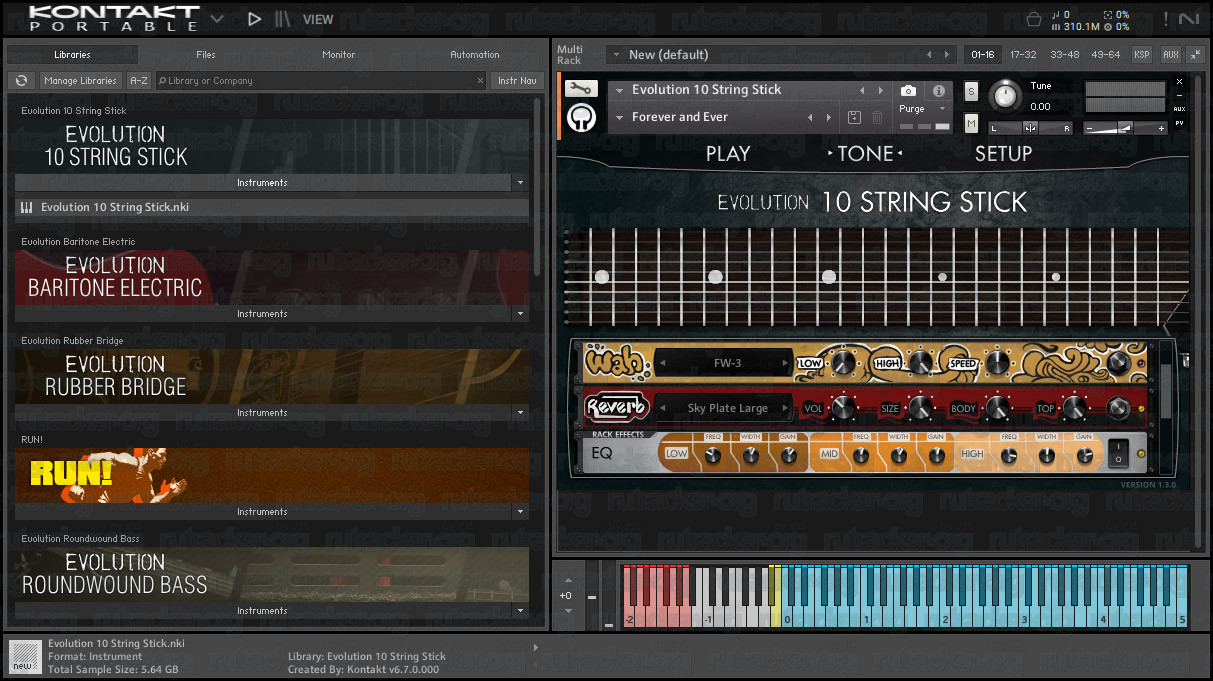The image size is (1213, 681).
Task: Expand Instruments dropdown under Evolution Baritone Electric
Action: (520, 314)
